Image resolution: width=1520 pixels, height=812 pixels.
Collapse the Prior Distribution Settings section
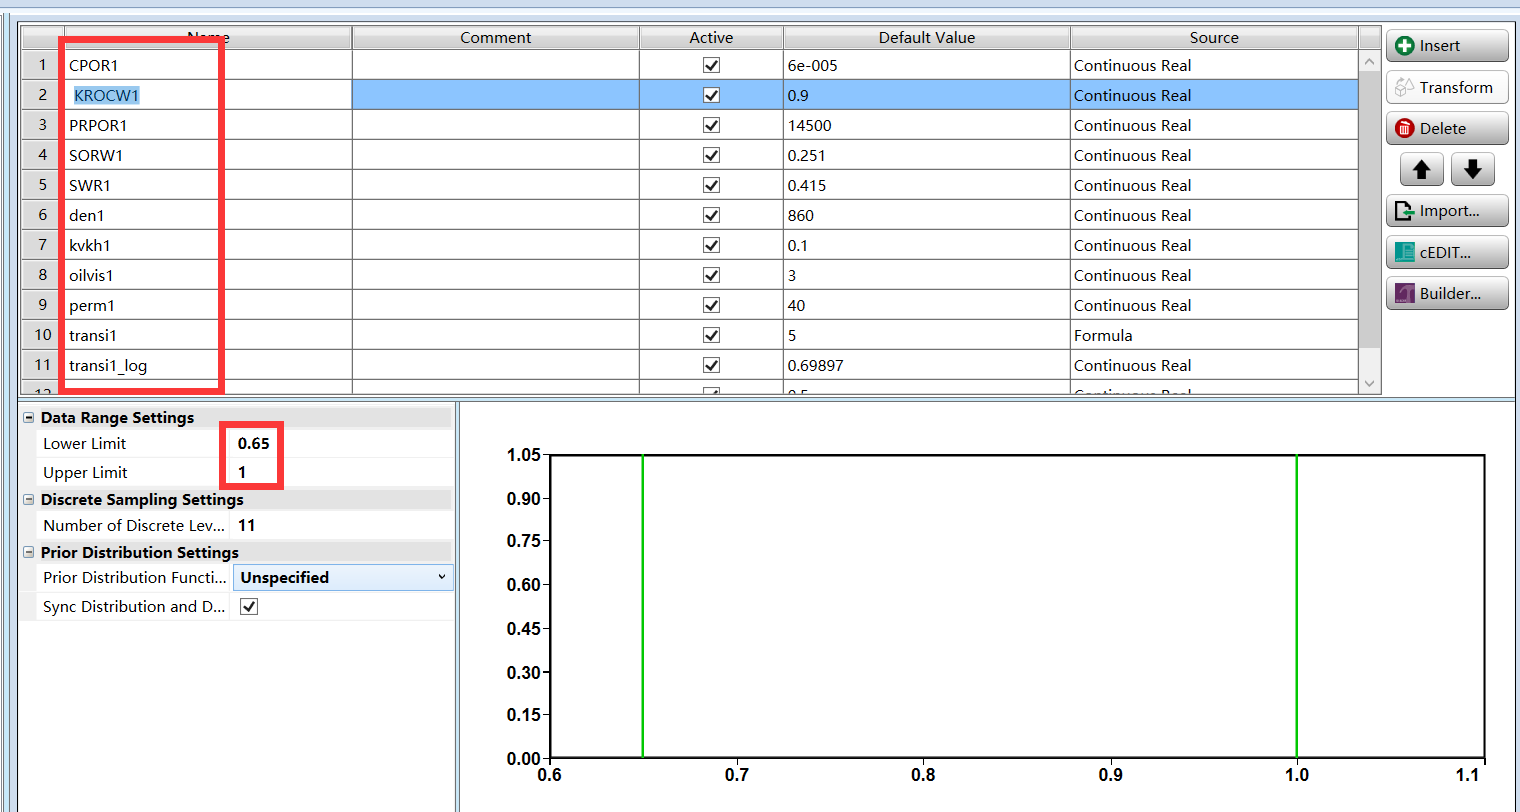click(29, 553)
